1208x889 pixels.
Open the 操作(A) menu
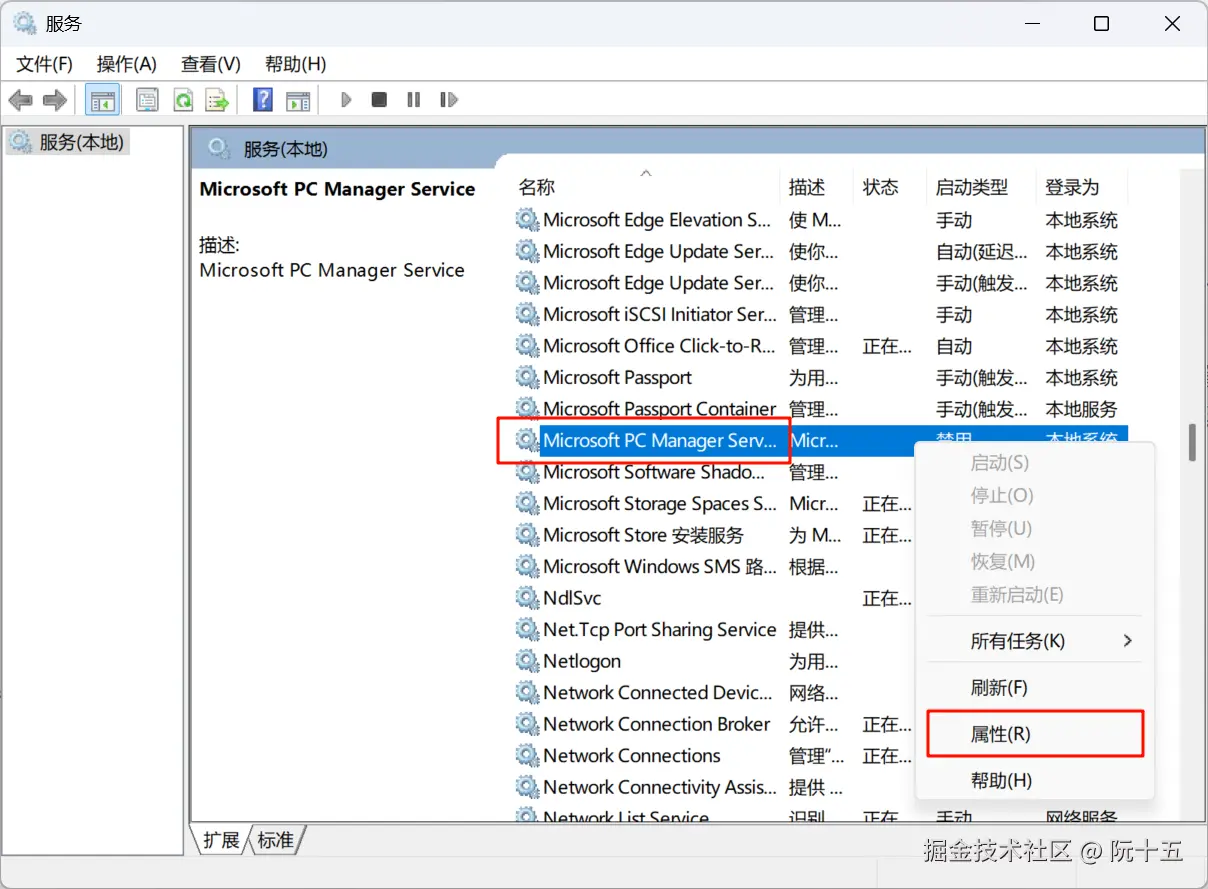point(127,64)
